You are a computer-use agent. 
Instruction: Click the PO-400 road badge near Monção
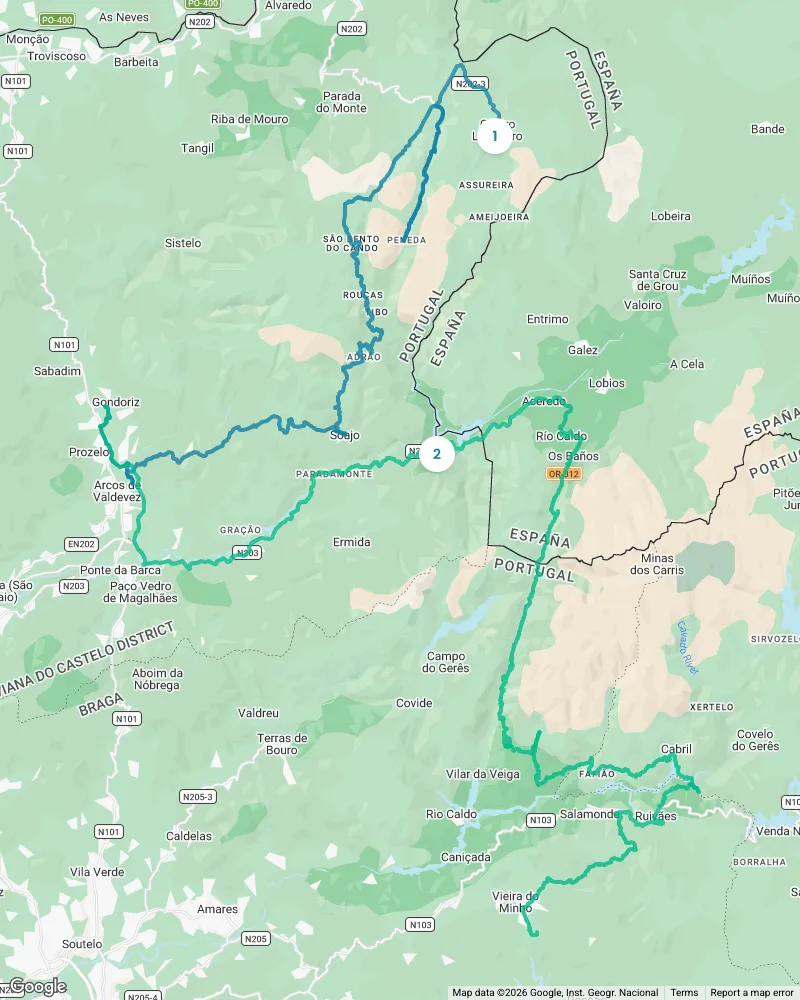tap(57, 20)
